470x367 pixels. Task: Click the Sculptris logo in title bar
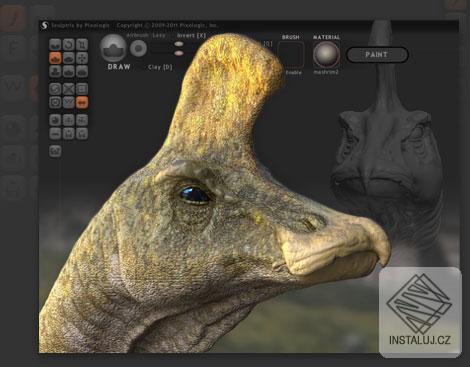pyautogui.click(x=44, y=25)
